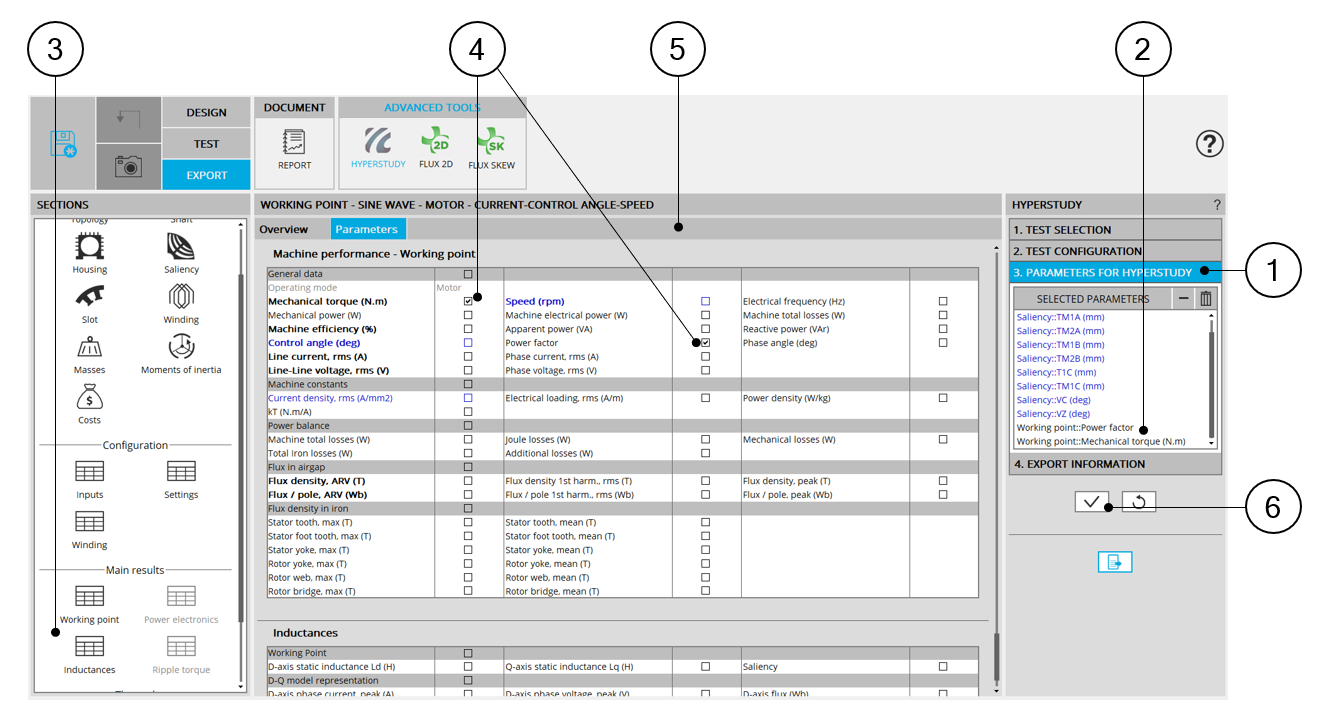Expand the 2. Test Configuration section
Image resolution: width=1318 pixels, height=713 pixels.
point(1114,251)
